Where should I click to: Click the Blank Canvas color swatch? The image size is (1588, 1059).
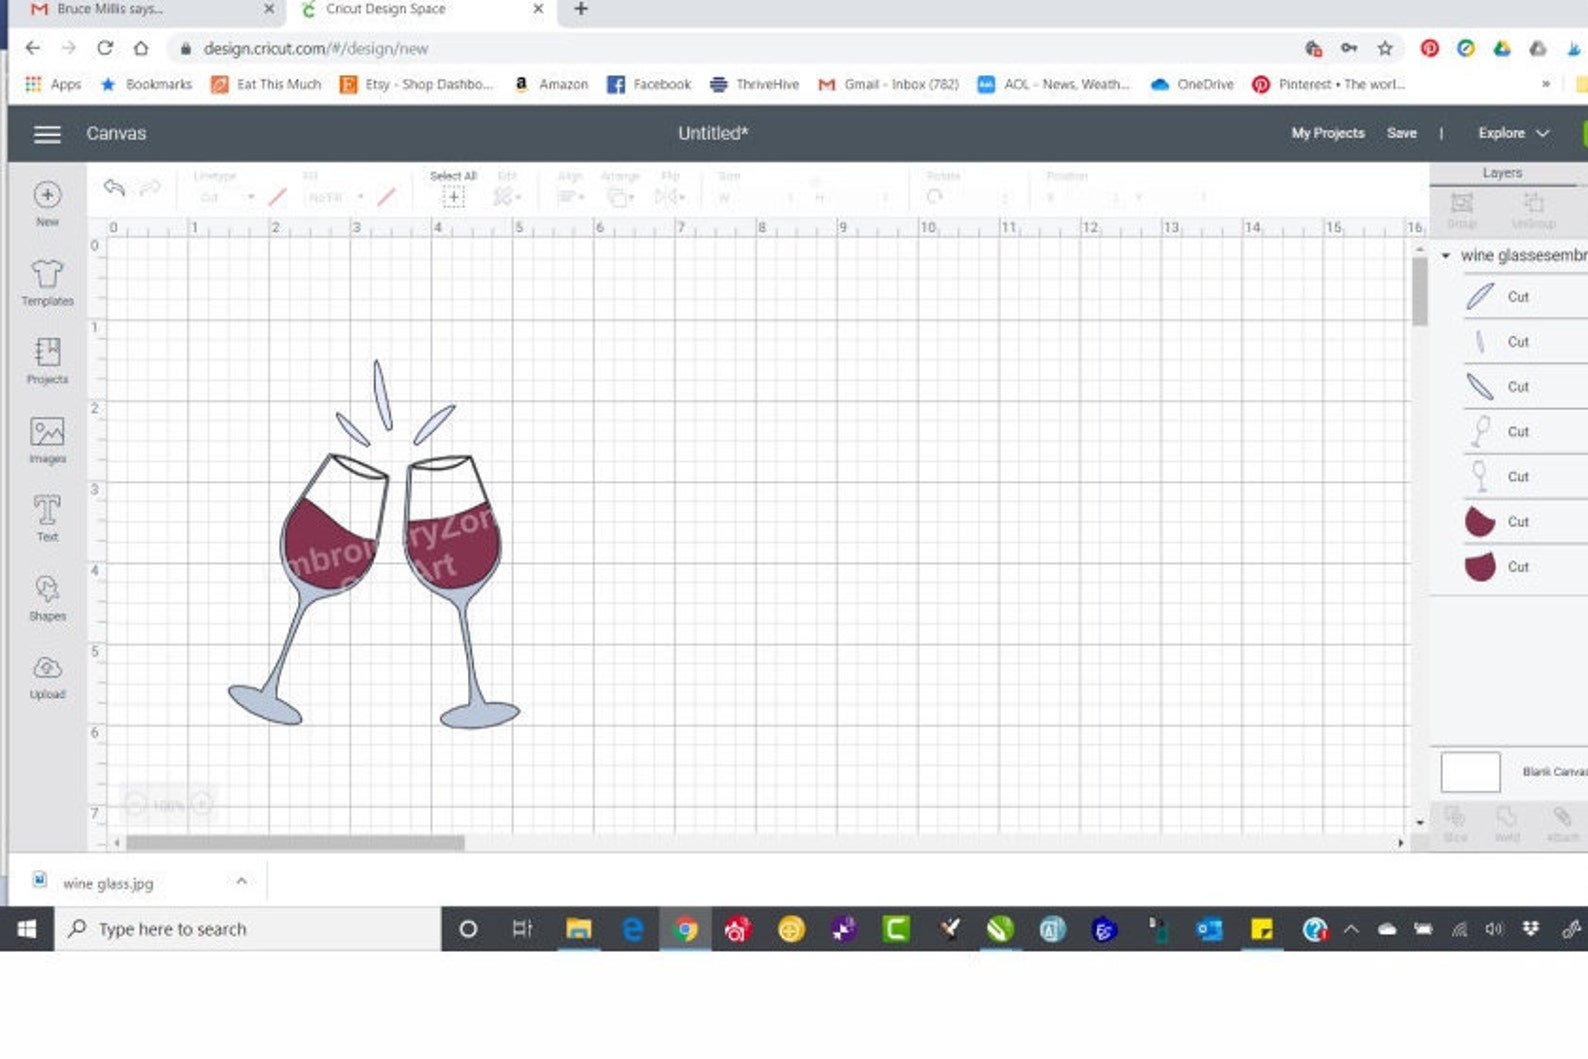tap(1470, 772)
